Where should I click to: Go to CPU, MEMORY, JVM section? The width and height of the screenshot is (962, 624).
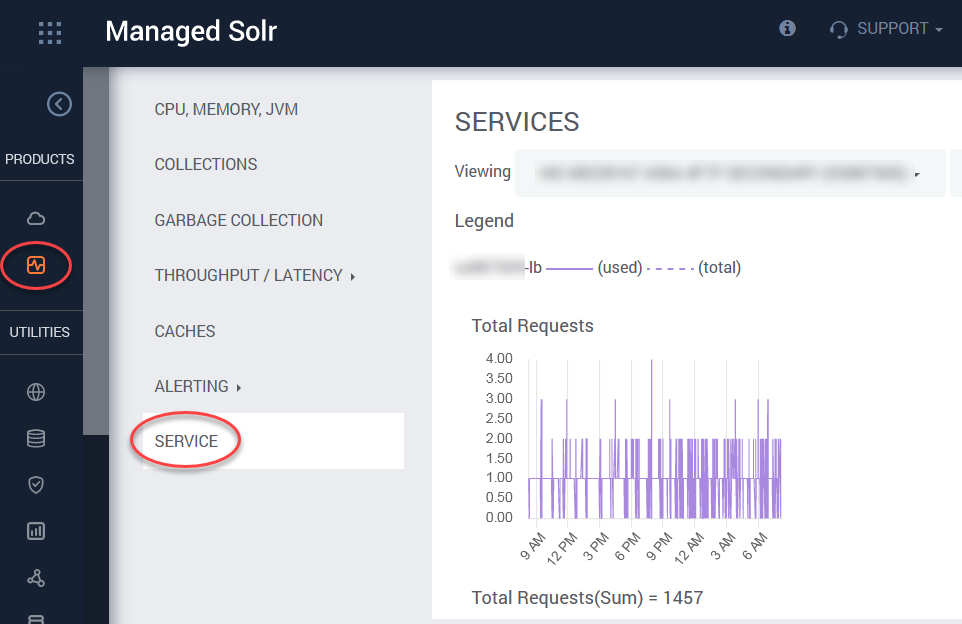click(x=226, y=109)
